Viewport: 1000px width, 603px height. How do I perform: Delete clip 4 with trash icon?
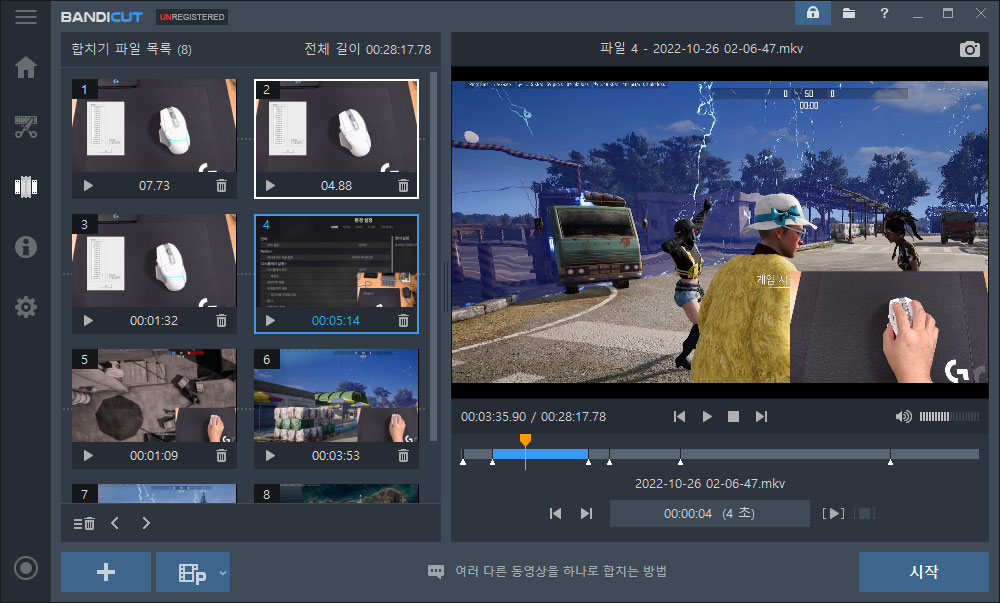pyautogui.click(x=403, y=321)
